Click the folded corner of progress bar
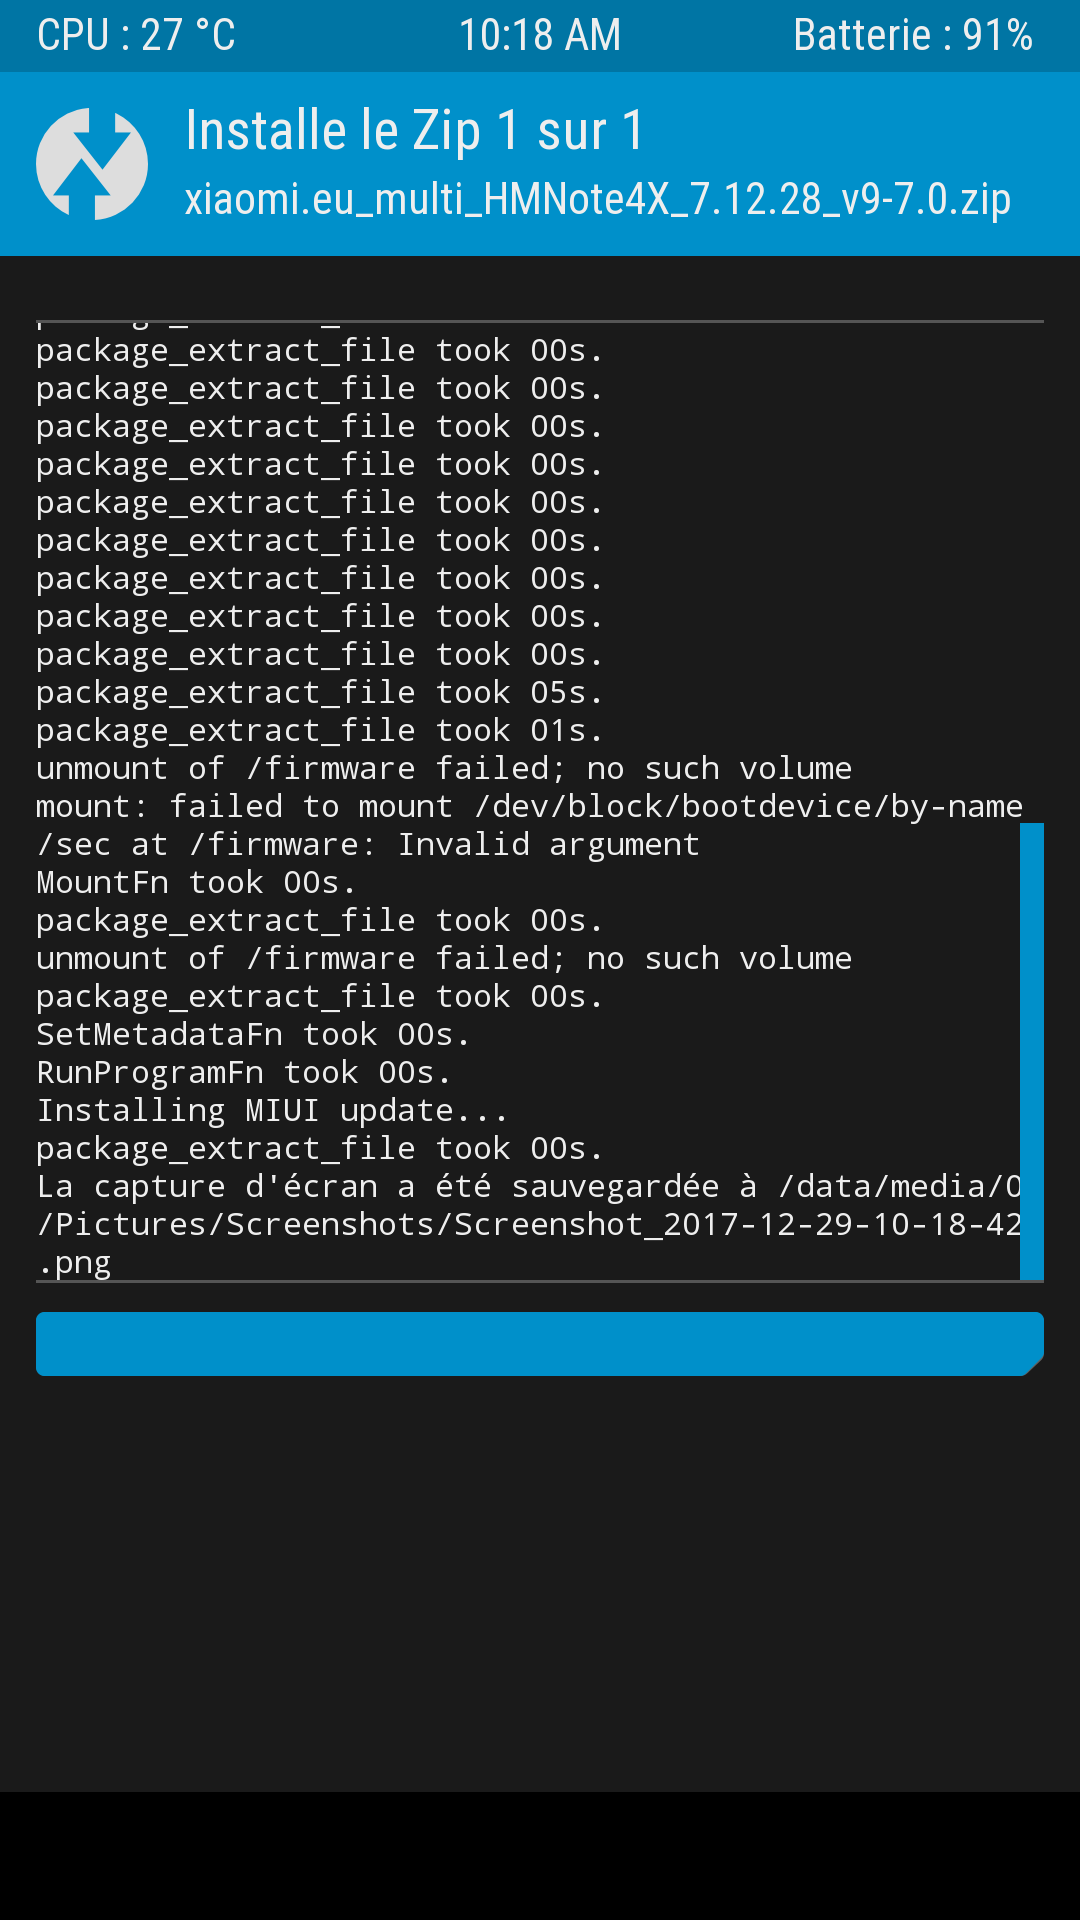1080x1920 pixels. pyautogui.click(x=1033, y=1366)
